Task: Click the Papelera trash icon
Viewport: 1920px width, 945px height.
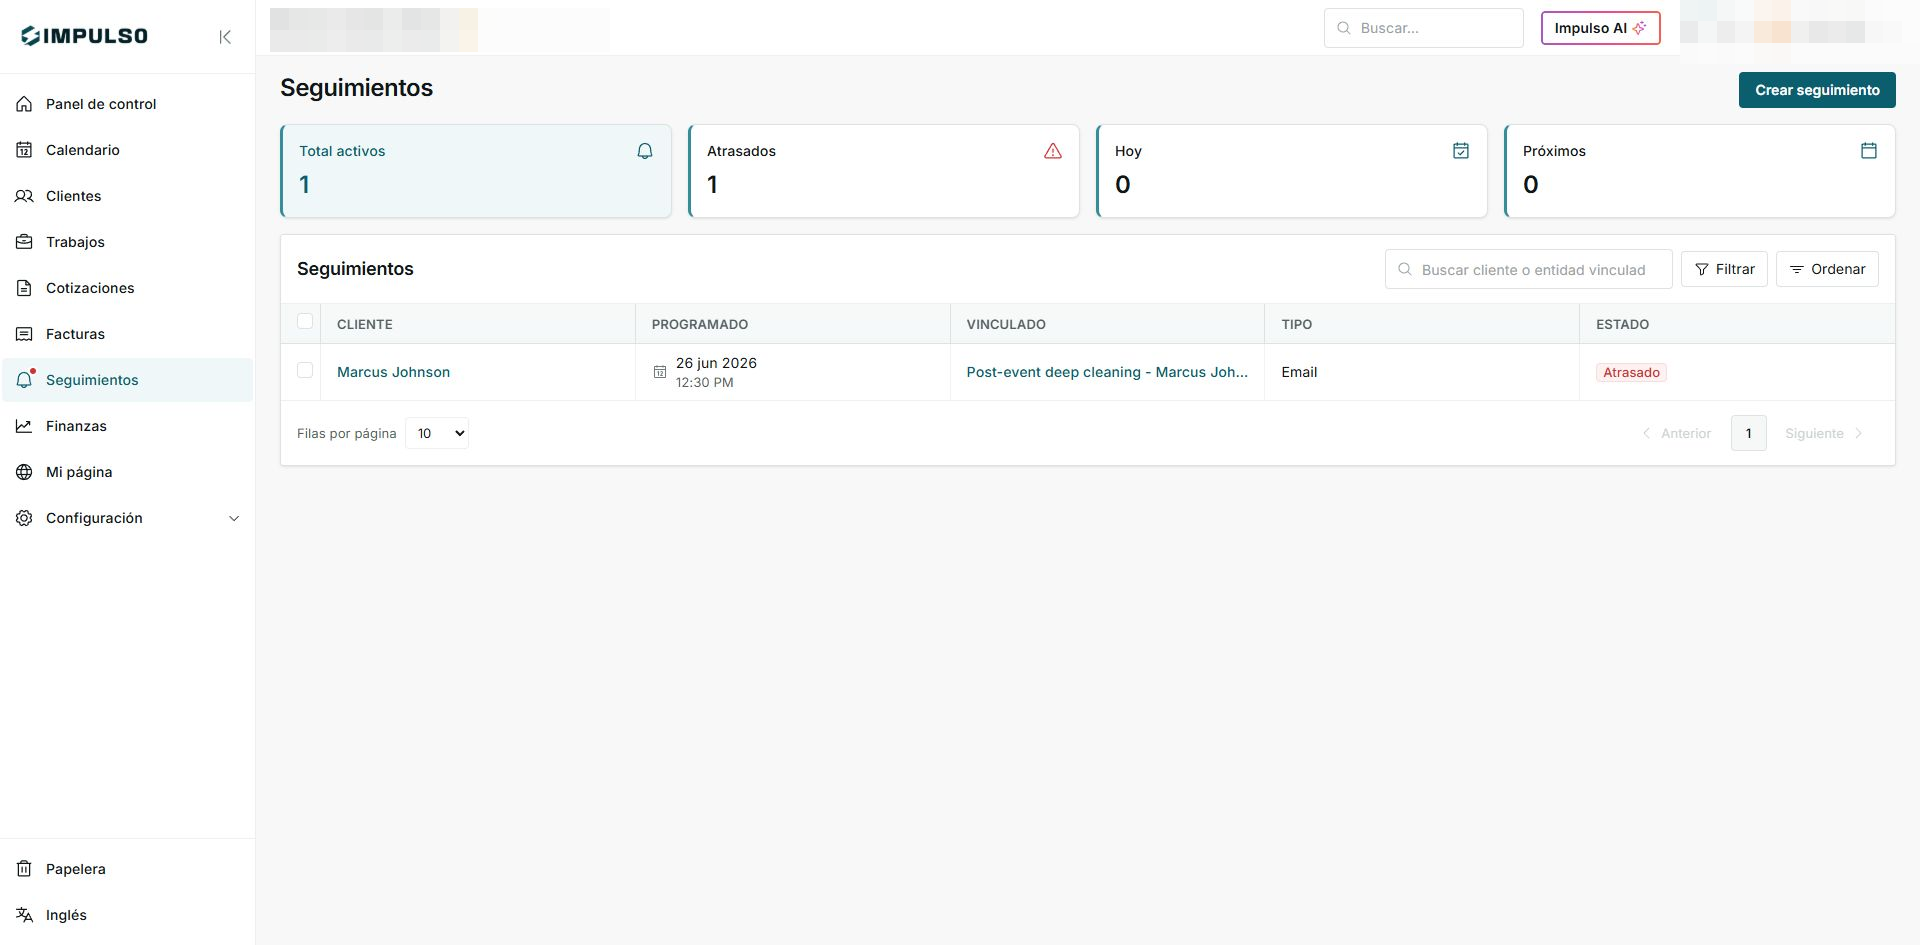Action: (24, 869)
